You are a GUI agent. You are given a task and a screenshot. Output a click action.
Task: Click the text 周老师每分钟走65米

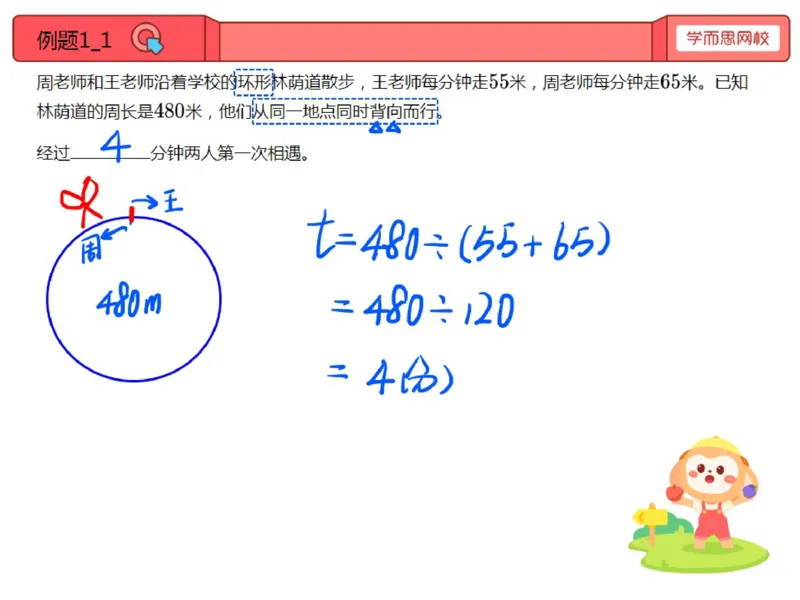[619, 82]
